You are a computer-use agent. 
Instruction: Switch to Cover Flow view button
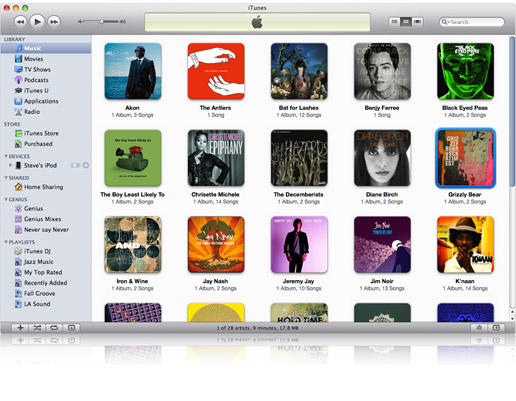(417, 22)
